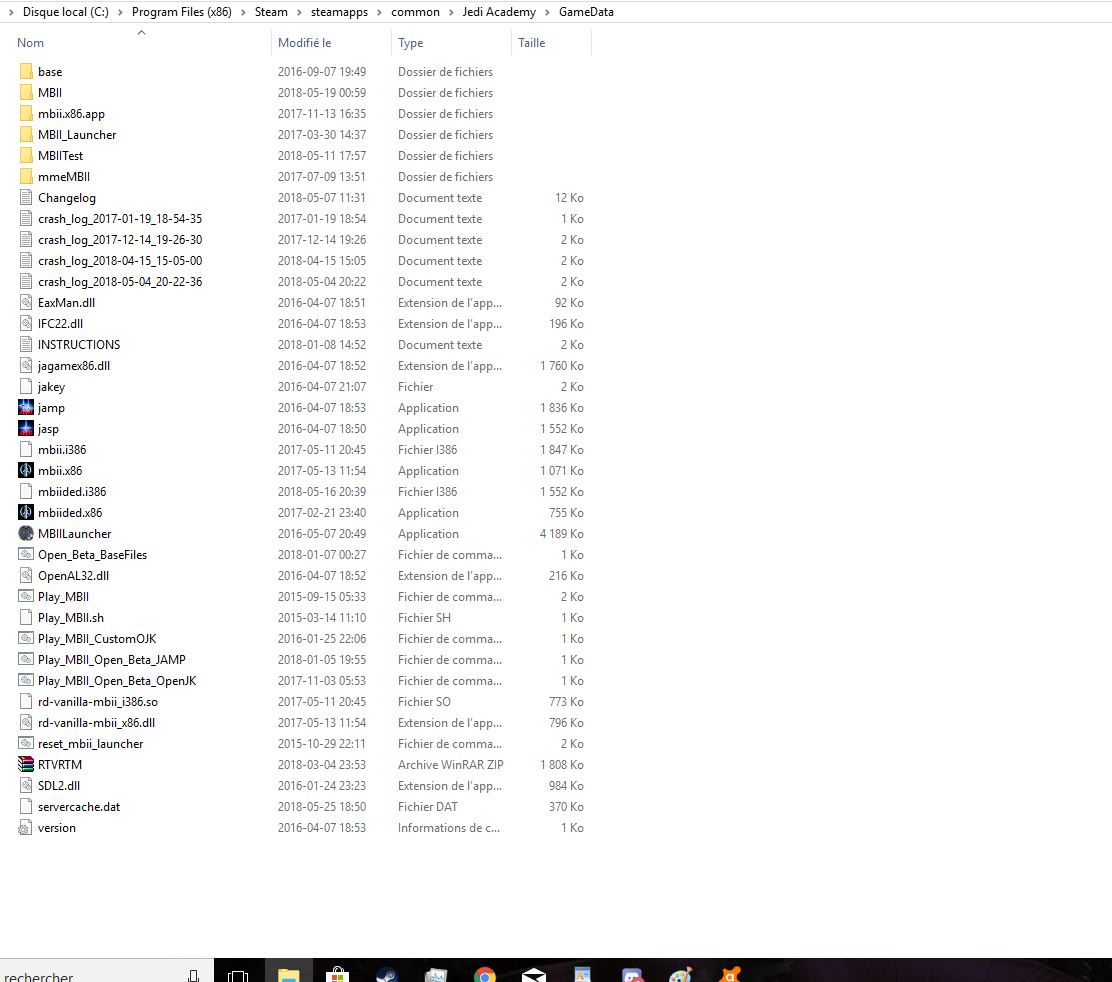
Task: Sort files by the Taille column
Action: click(531, 43)
